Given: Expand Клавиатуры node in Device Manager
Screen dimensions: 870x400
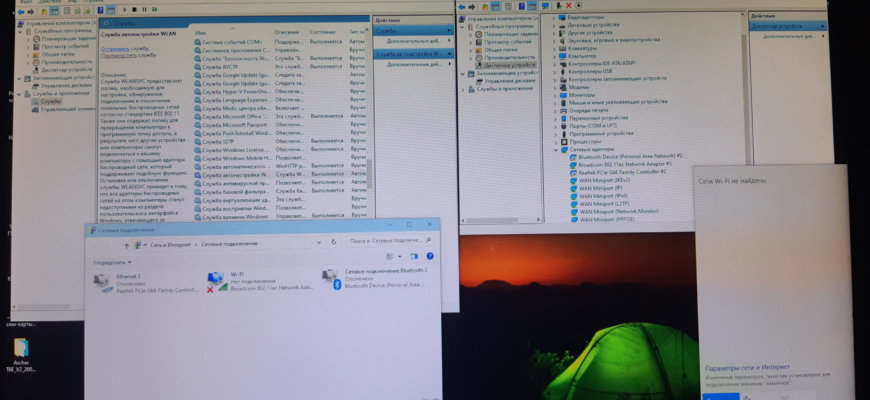Looking at the screenshot, I should click(556, 48).
